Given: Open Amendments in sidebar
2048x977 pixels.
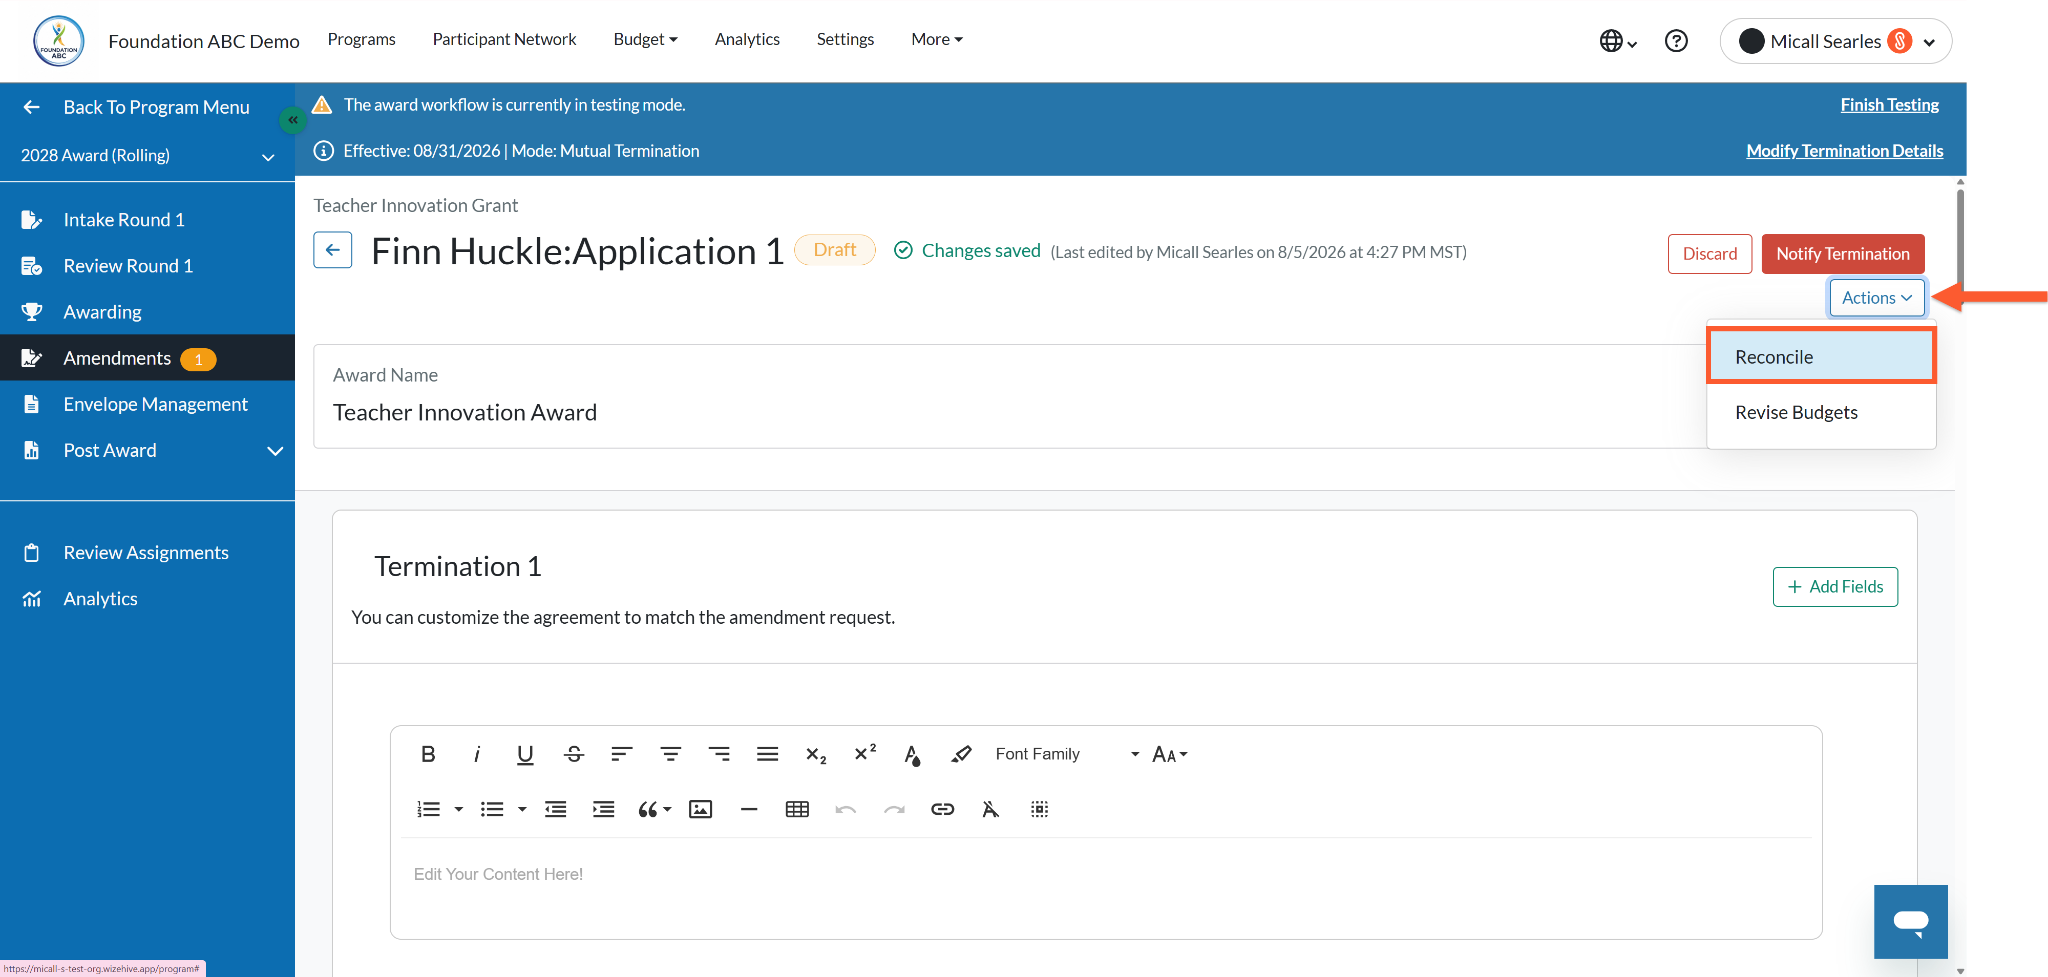Looking at the screenshot, I should [147, 358].
